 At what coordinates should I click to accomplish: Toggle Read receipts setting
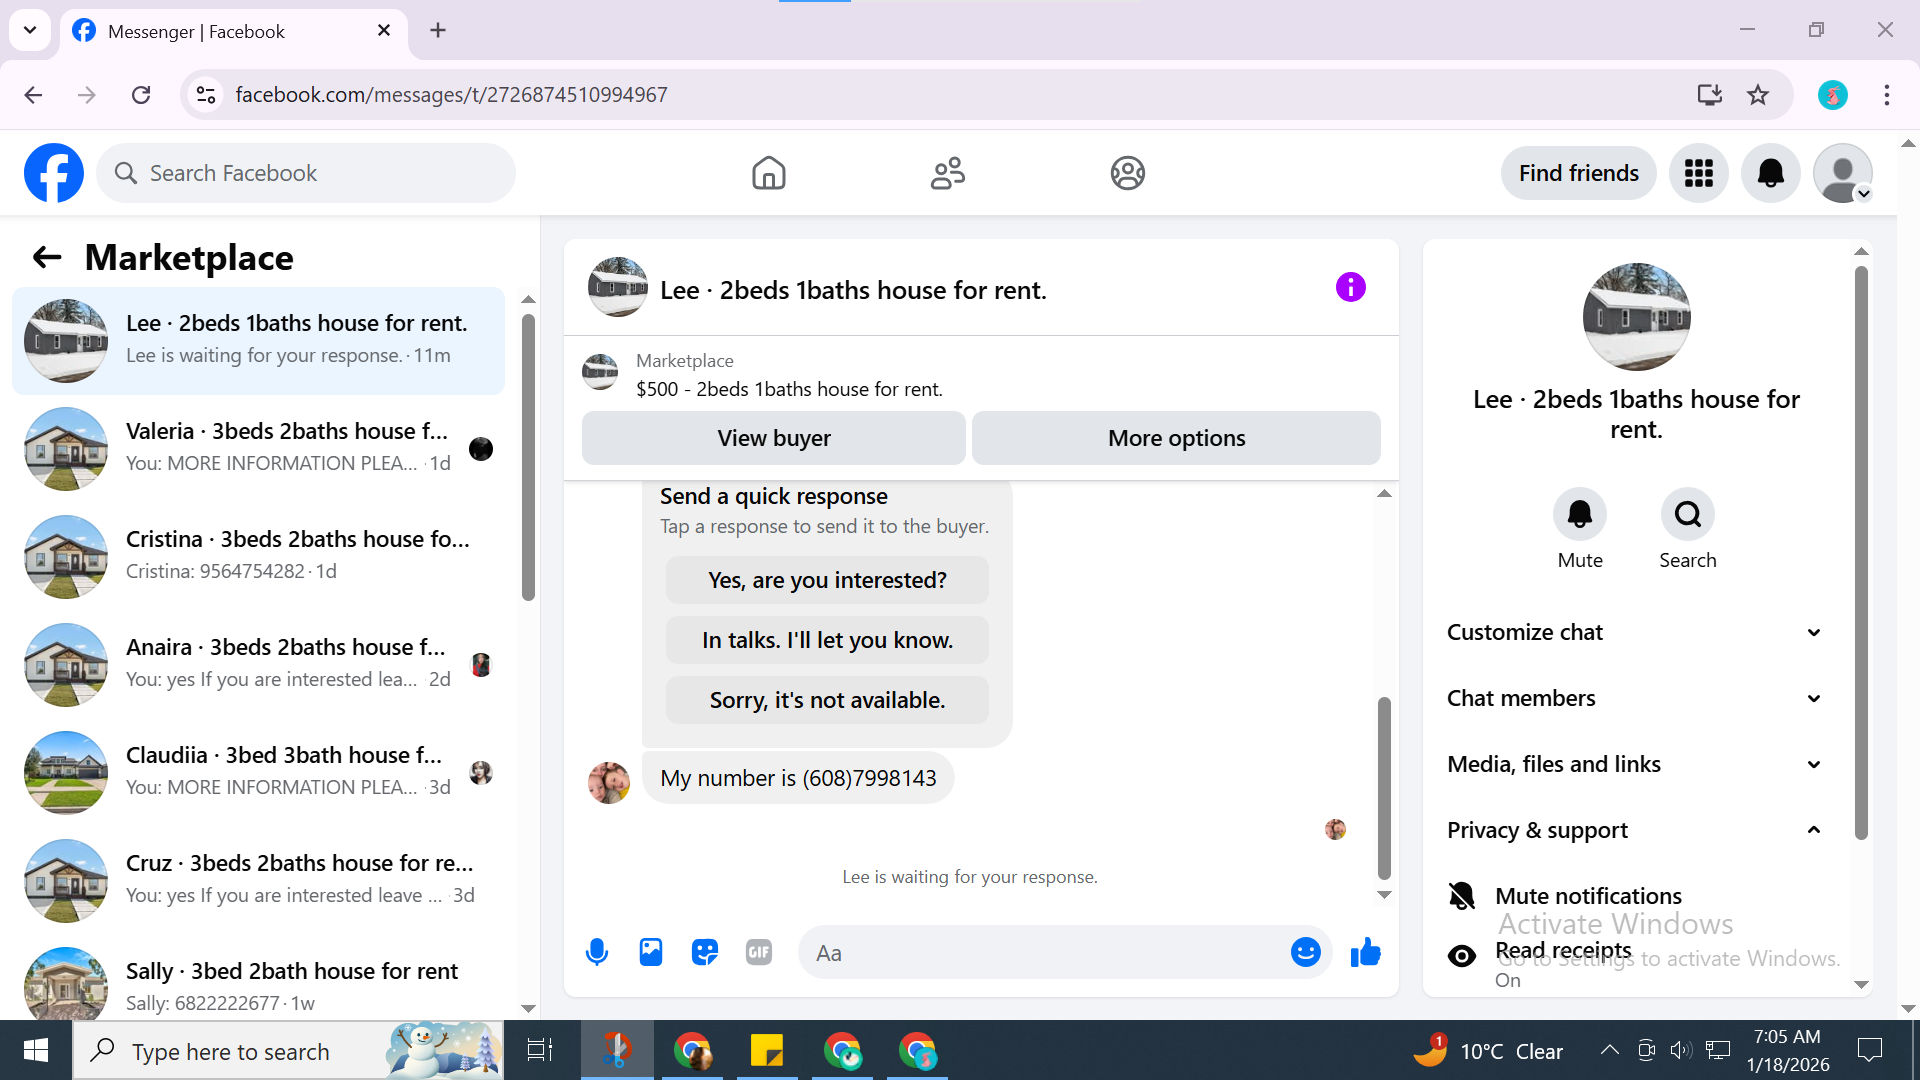tap(1562, 952)
